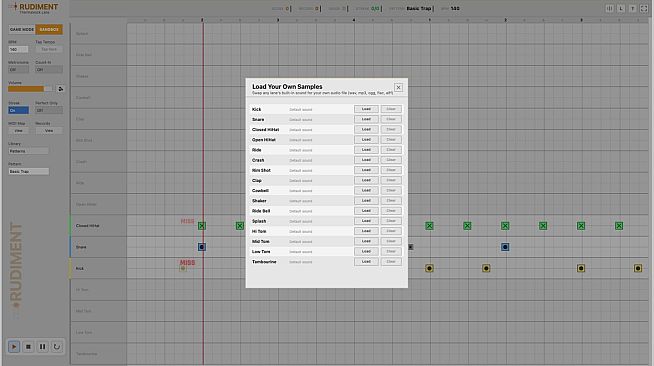654x366 pixels.
Task: Close the Load Your Own Samples dialog
Action: pyautogui.click(x=398, y=88)
